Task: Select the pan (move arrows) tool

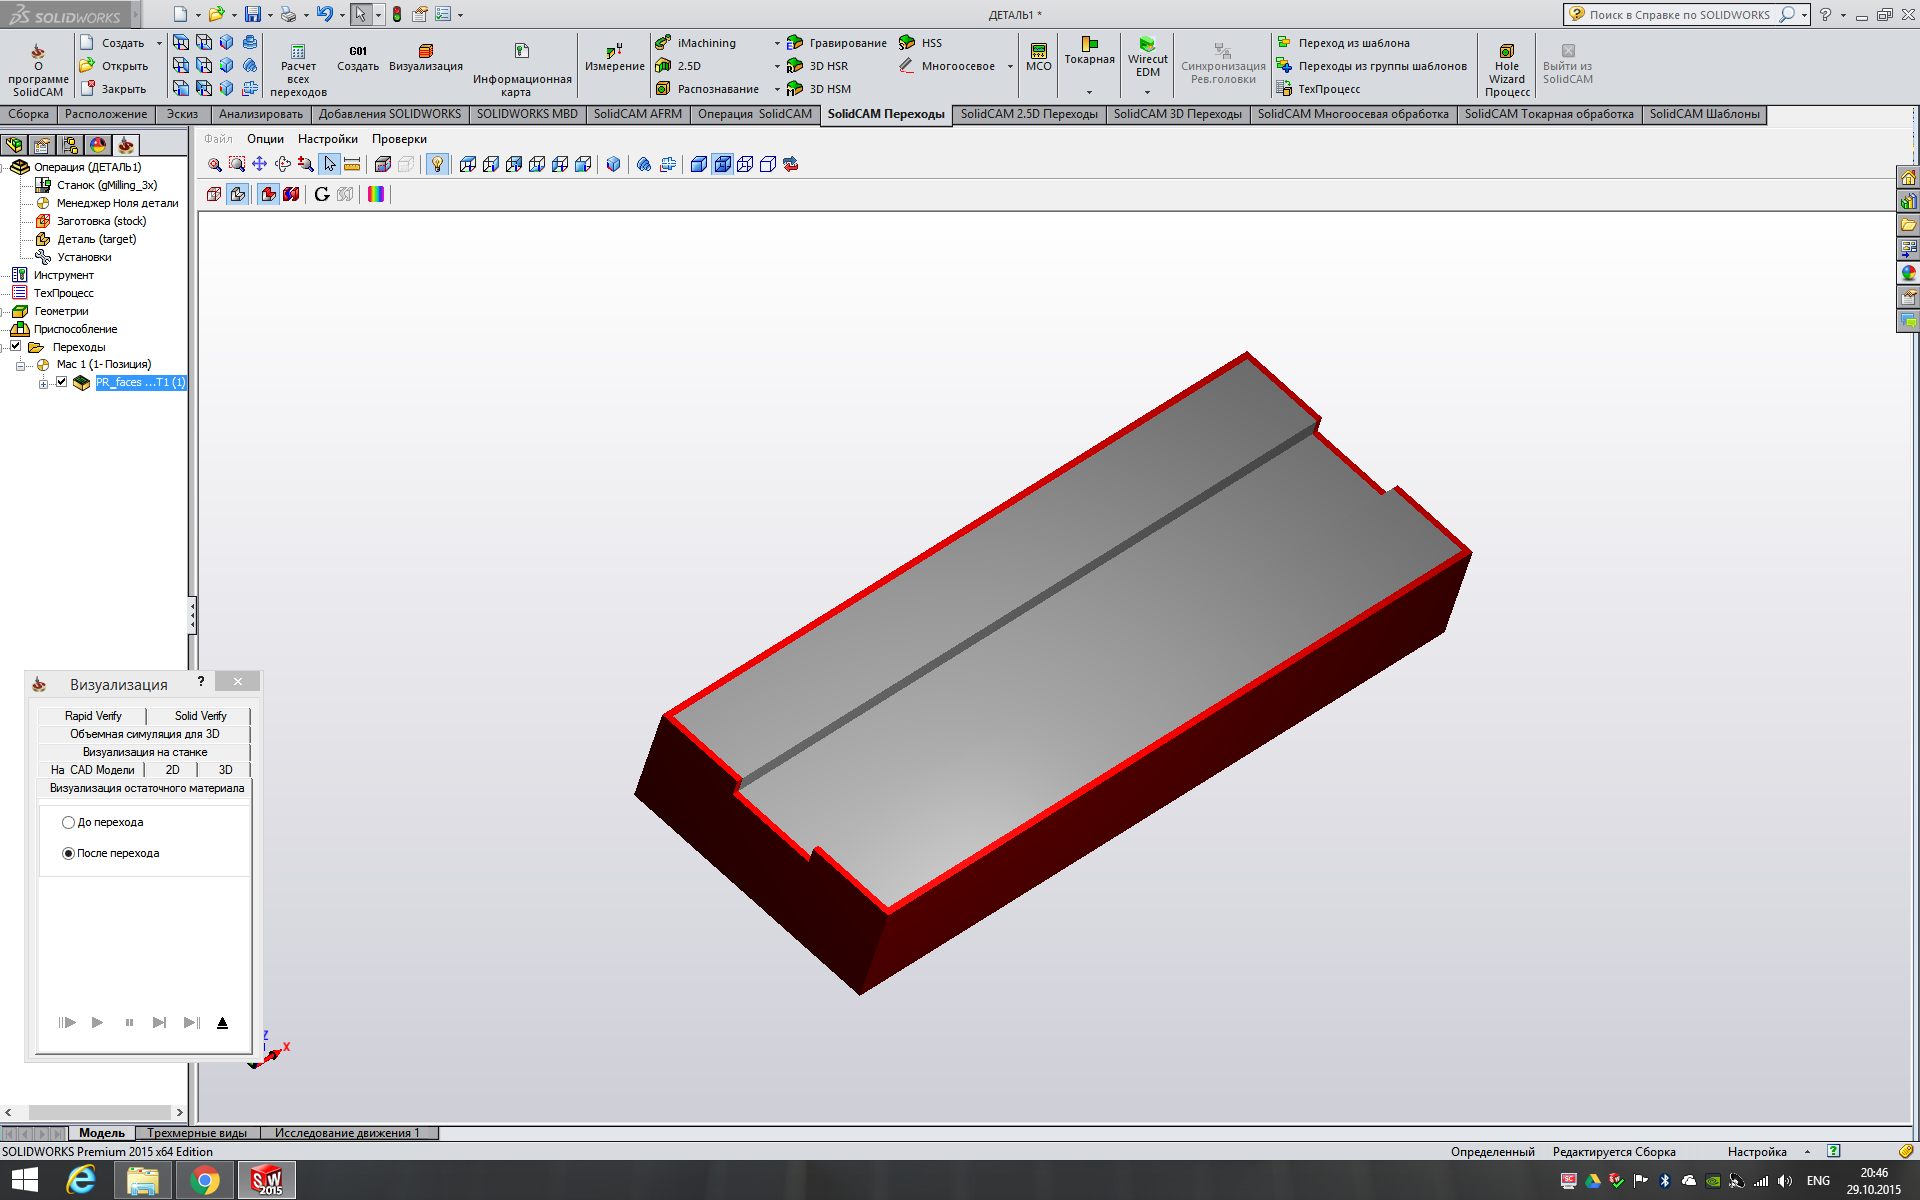Action: coord(260,164)
